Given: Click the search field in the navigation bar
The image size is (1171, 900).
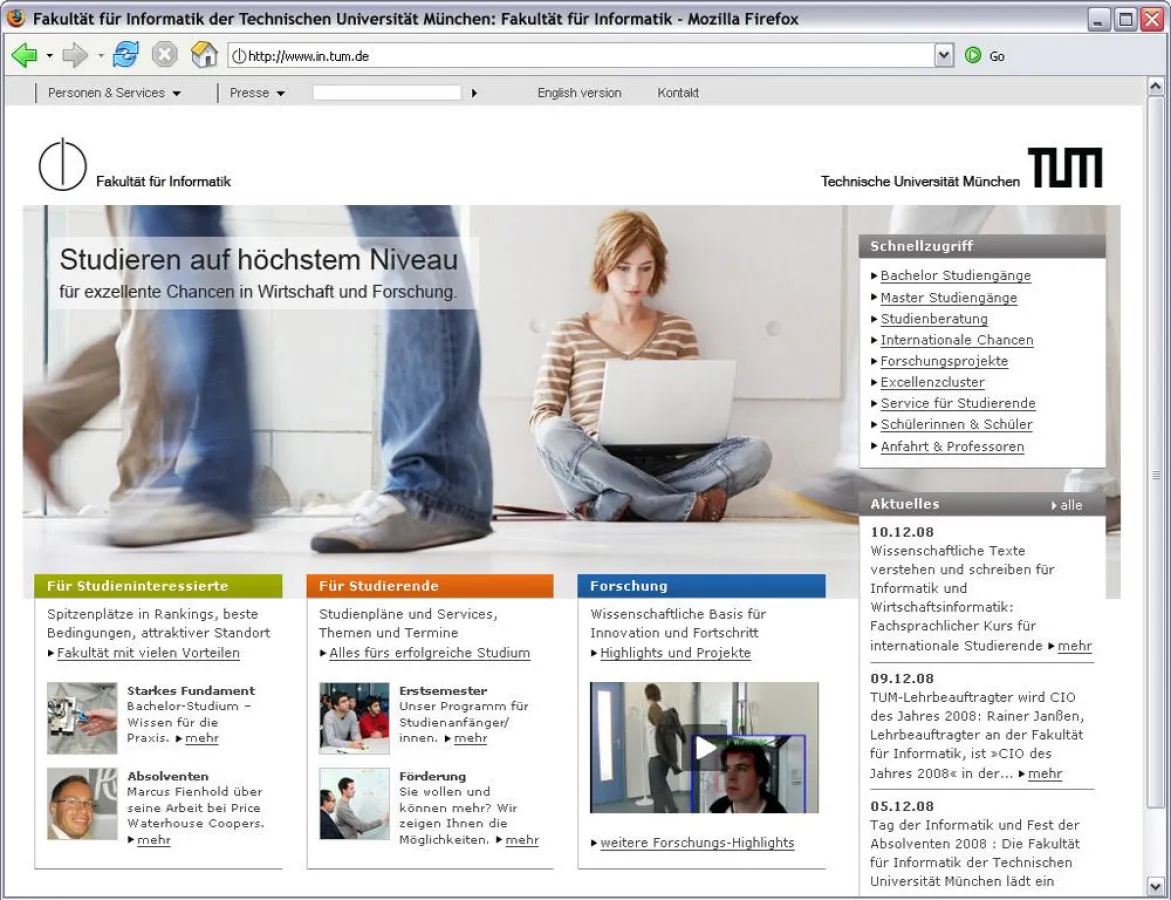Looking at the screenshot, I should [x=387, y=93].
